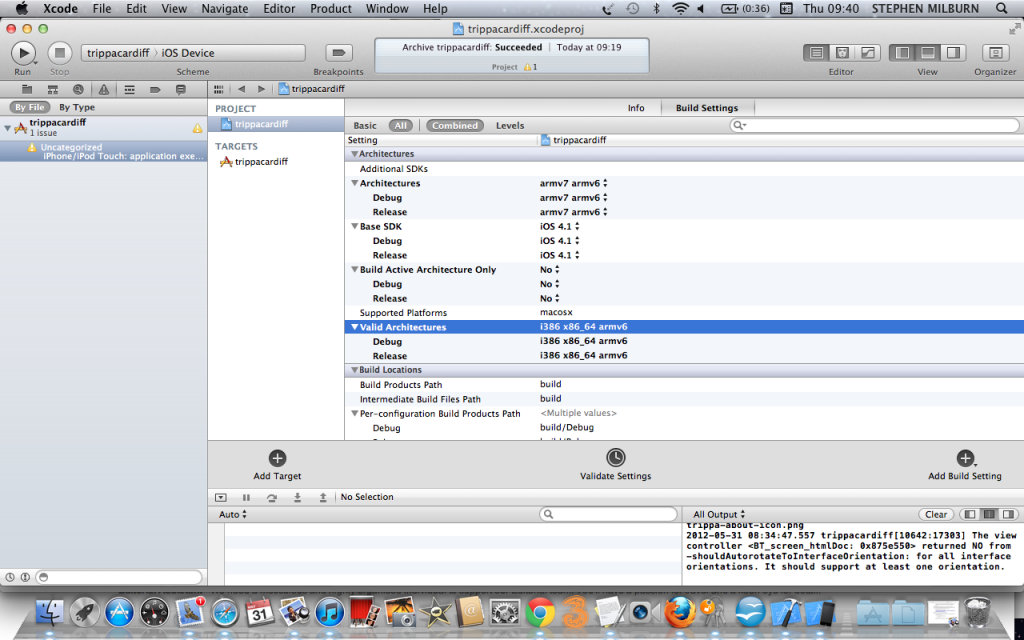Open the Organizer window
The width and height of the screenshot is (1024, 640).
995,53
